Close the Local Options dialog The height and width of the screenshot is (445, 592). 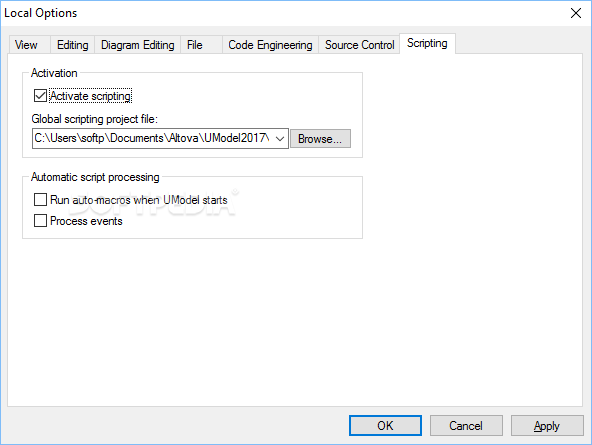tap(576, 13)
